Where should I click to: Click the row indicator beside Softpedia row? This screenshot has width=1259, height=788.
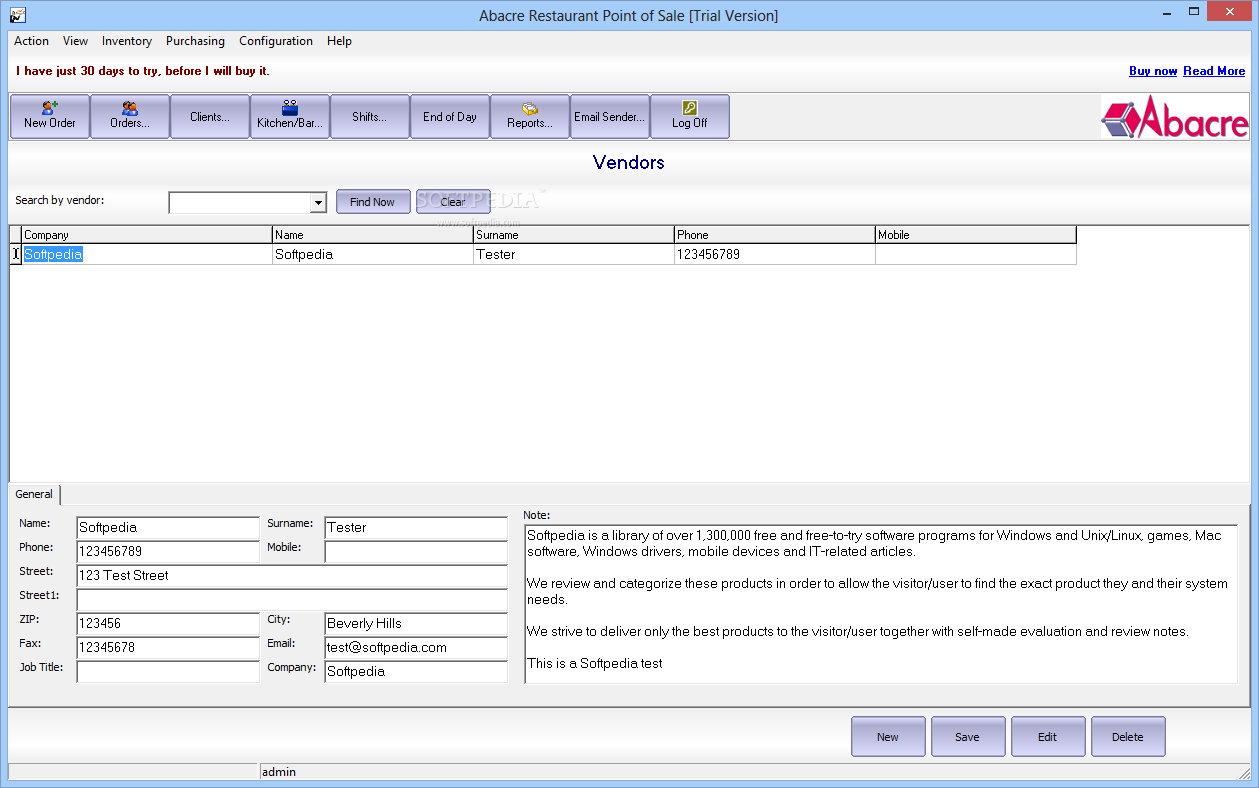(15, 254)
